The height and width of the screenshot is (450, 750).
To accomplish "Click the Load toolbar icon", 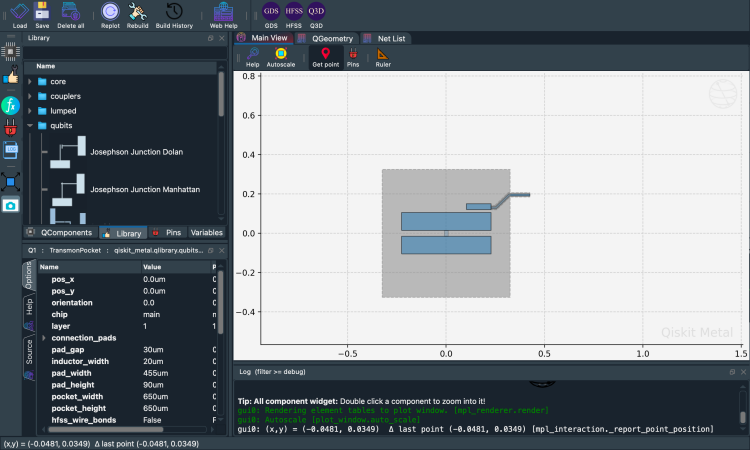I will click(x=20, y=15).
